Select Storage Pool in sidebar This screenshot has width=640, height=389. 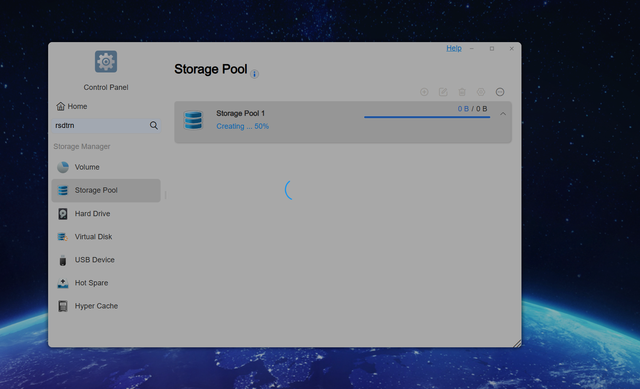click(106, 190)
